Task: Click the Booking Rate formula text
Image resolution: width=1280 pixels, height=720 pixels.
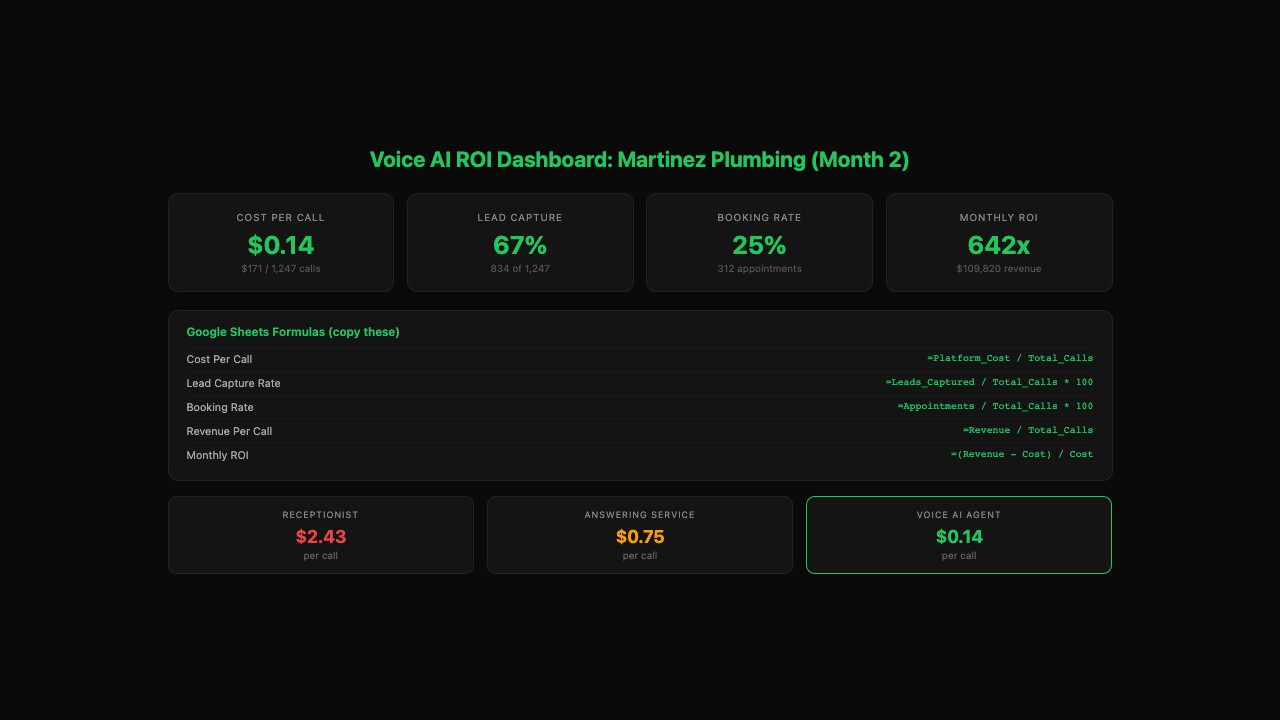Action: click(x=996, y=406)
